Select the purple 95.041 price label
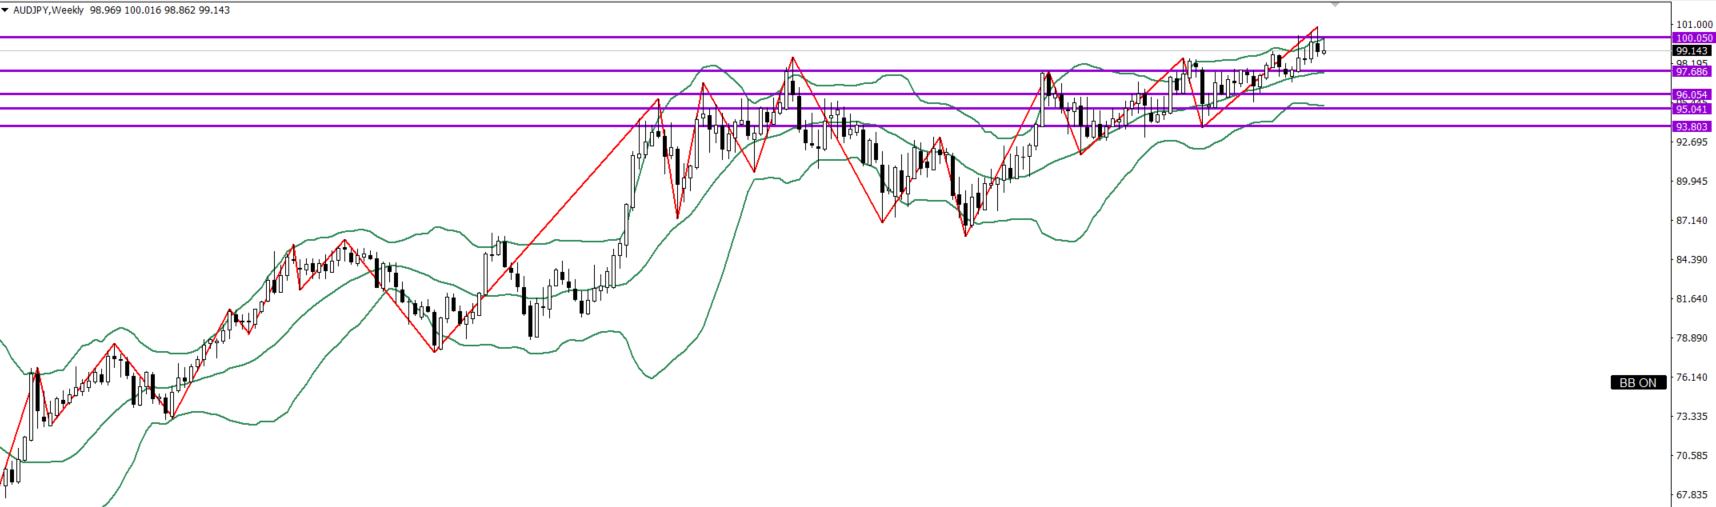Image resolution: width=1716 pixels, height=507 pixels. click(1692, 109)
